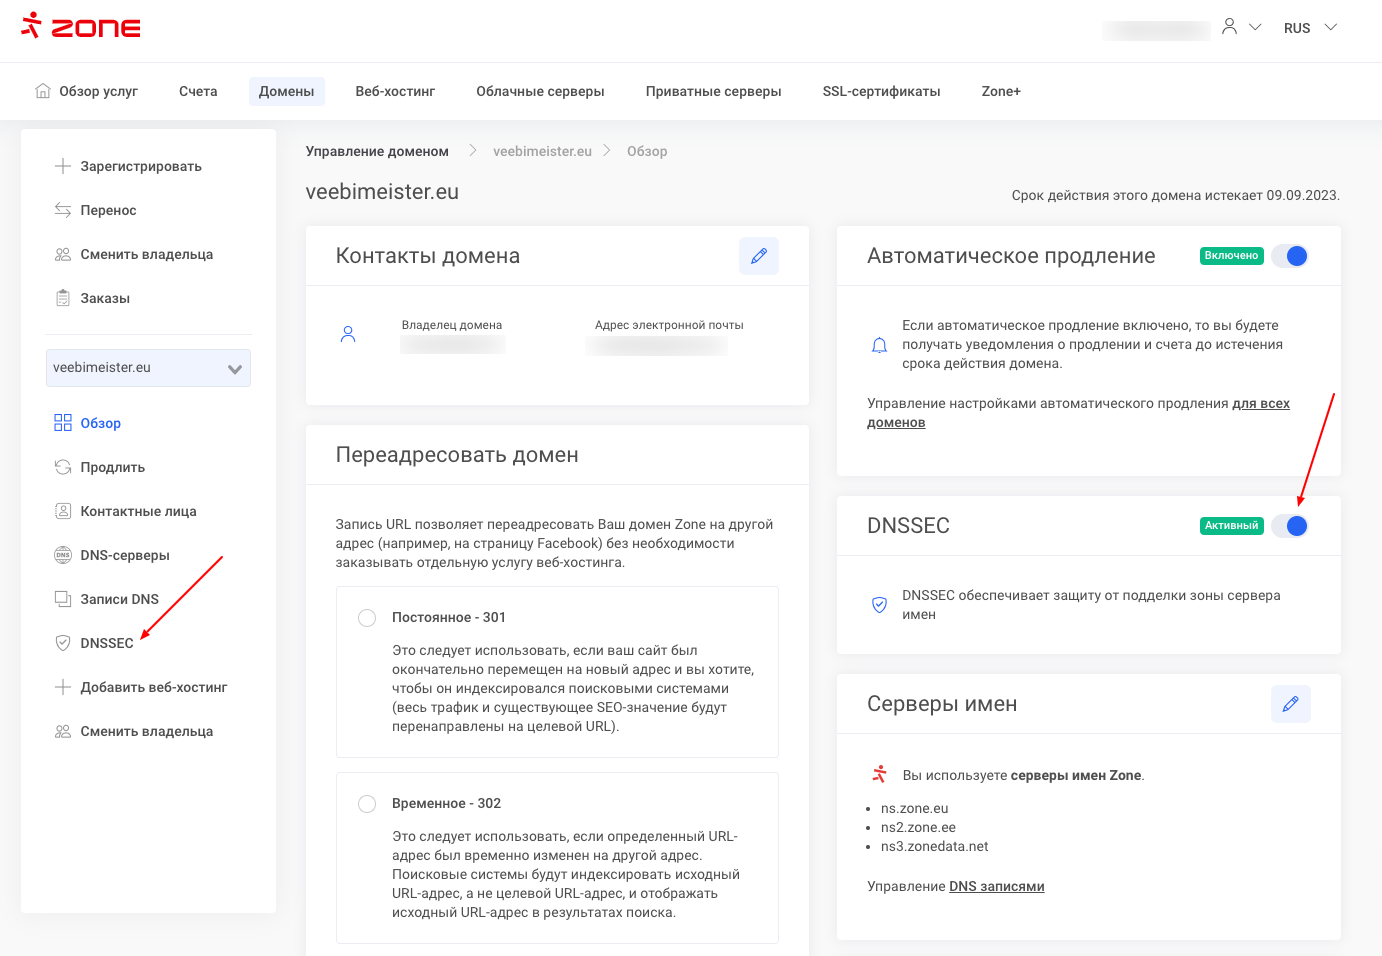Click the home icon beside Обзор услуг
This screenshot has height=956, width=1382.
[43, 91]
